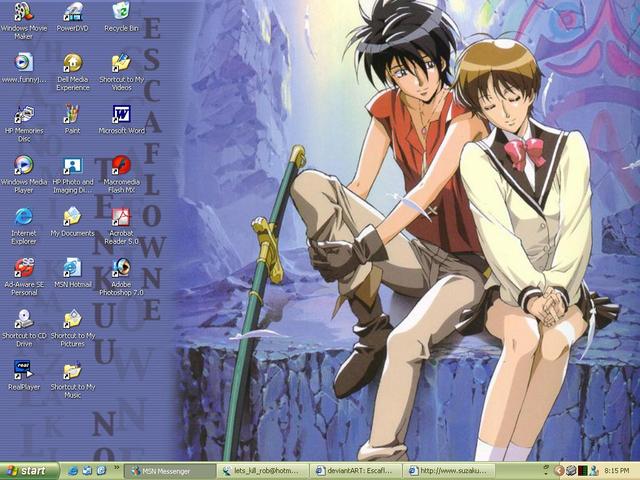Launch Acrobat Reader 5.0
Viewport: 640px width, 480px height.
[121, 226]
